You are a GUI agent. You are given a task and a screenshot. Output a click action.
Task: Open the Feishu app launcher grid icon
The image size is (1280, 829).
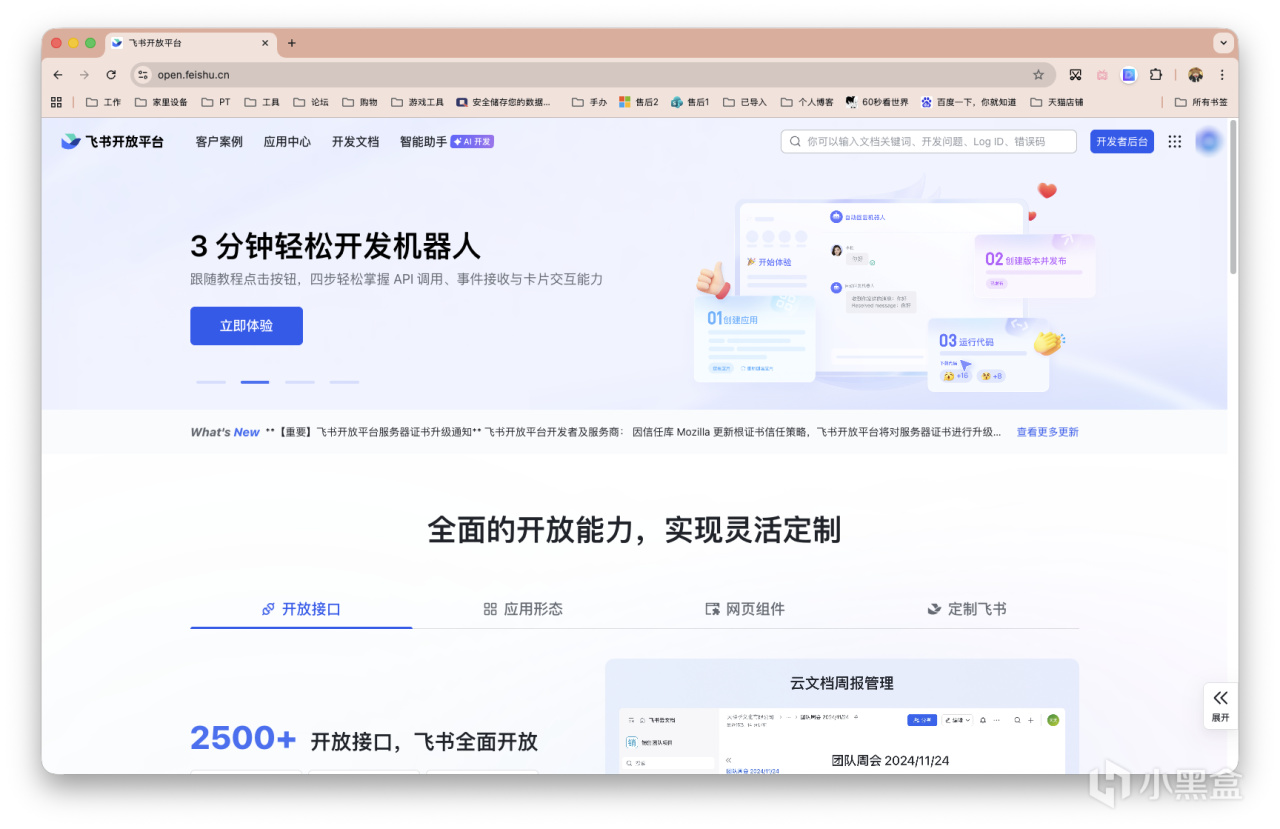click(1175, 142)
